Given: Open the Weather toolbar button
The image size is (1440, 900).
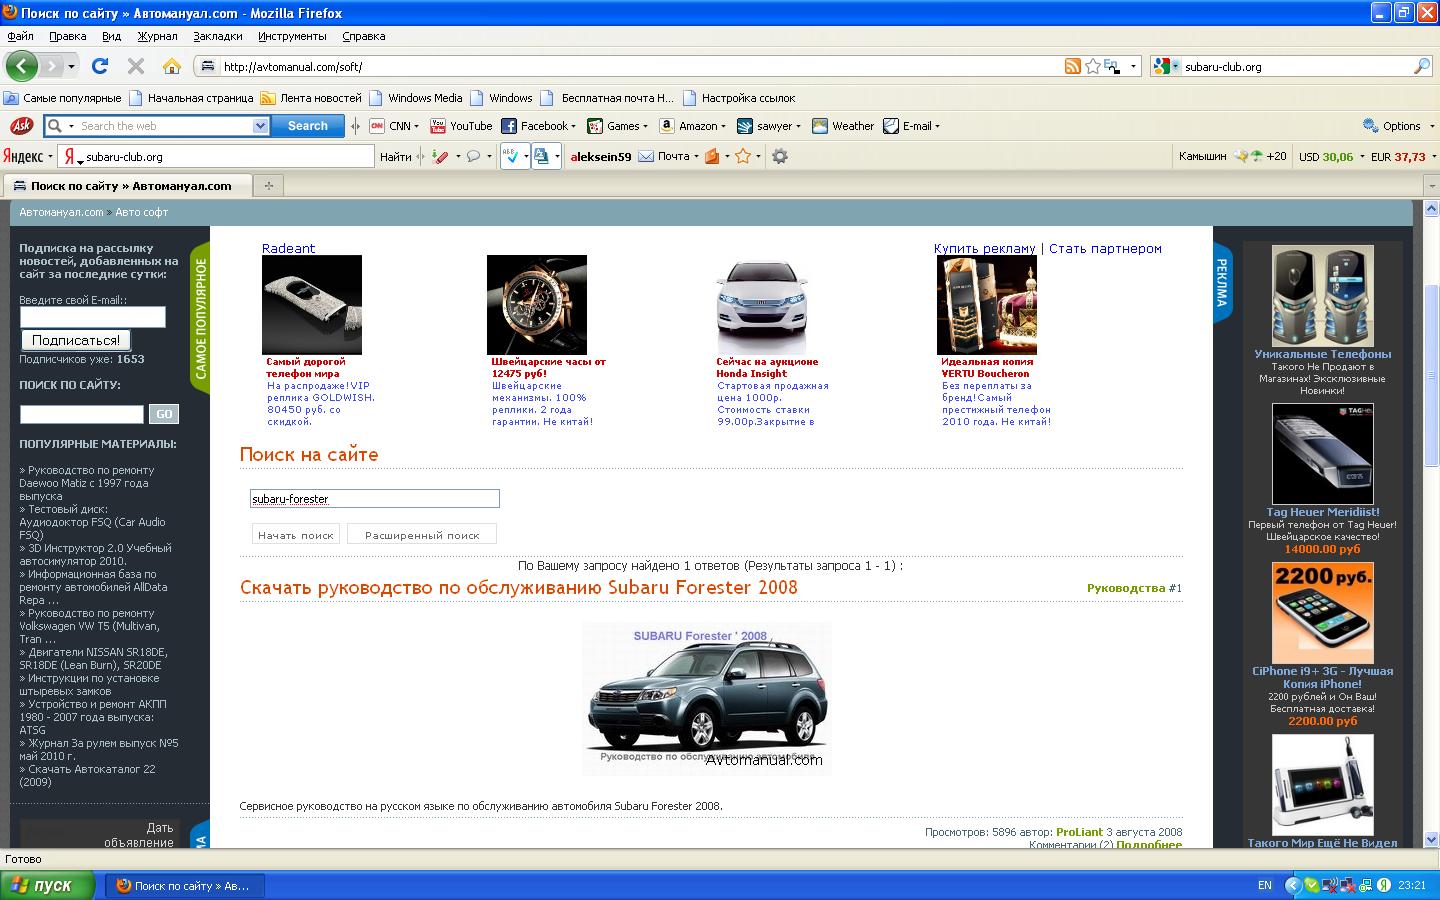Looking at the screenshot, I should click(843, 126).
